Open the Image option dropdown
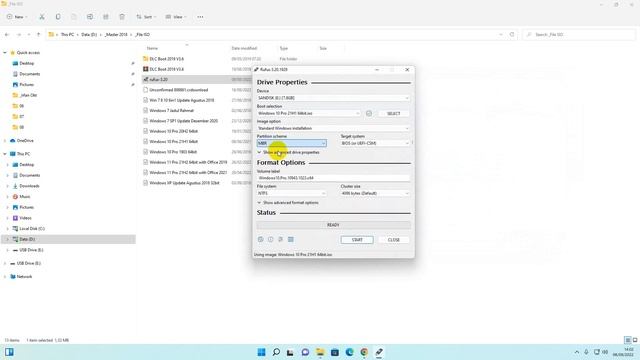Image resolution: width=640 pixels, height=360 pixels. click(333, 128)
